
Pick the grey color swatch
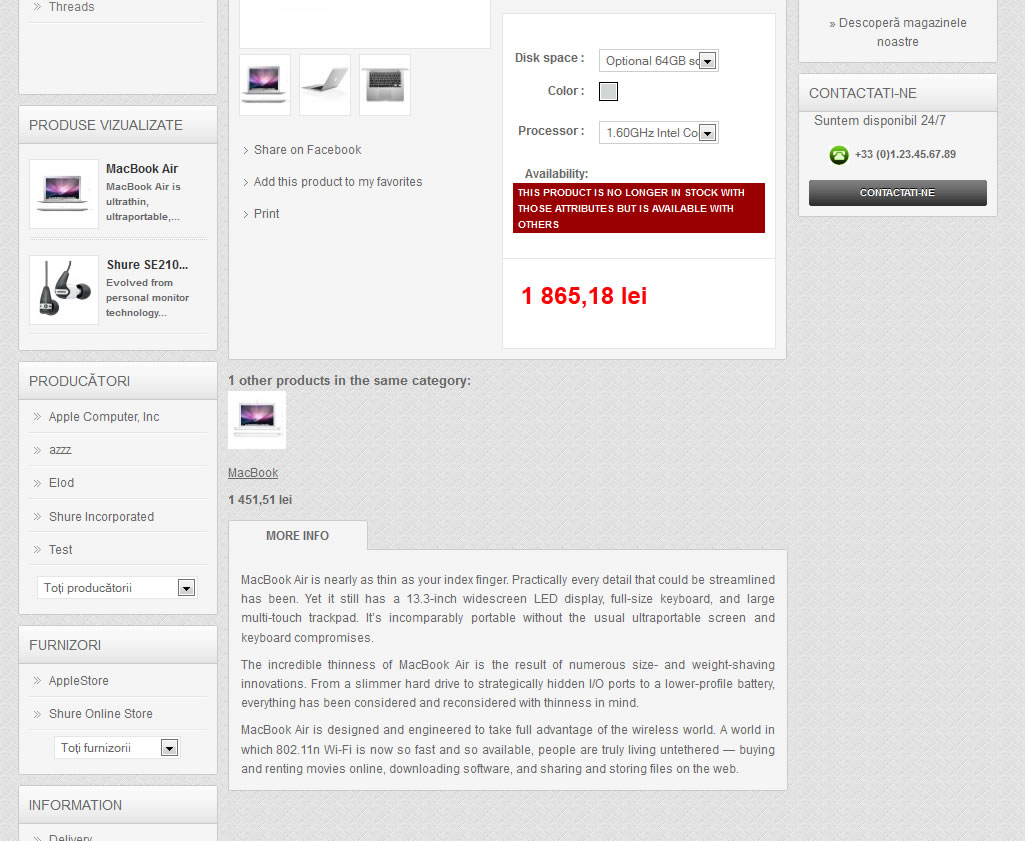pos(609,91)
